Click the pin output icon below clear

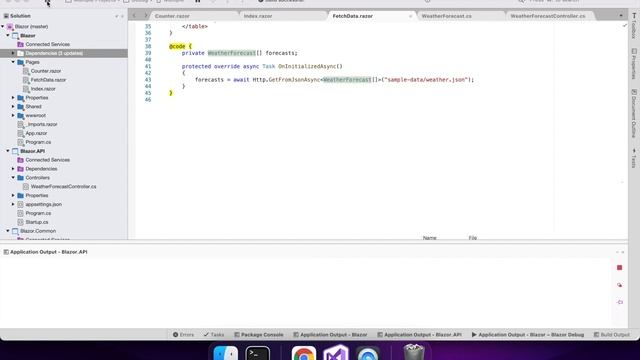pyautogui.click(x=620, y=302)
